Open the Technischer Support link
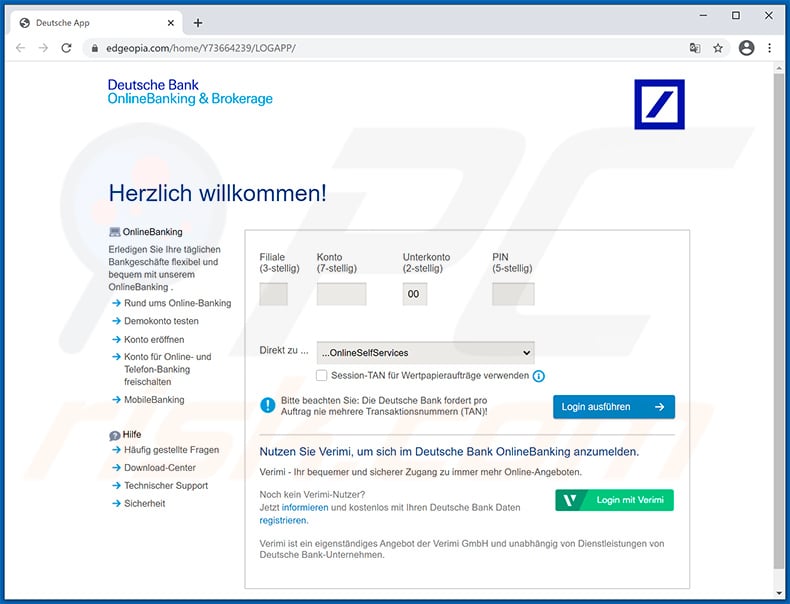Screen dimensions: 790x604 [166, 486]
